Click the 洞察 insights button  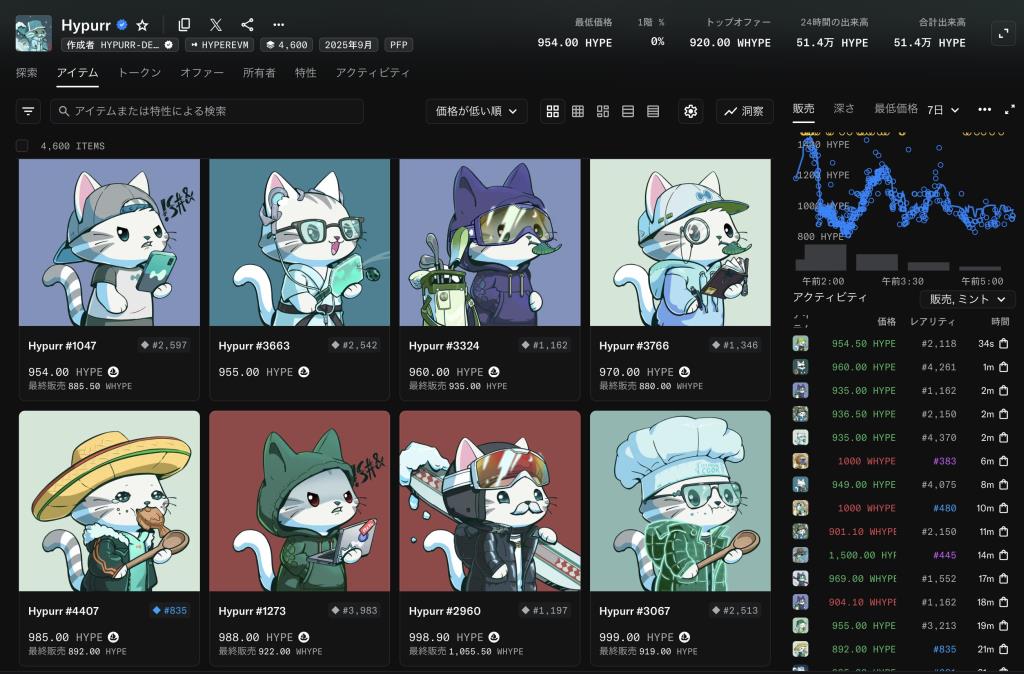pyautogui.click(x=744, y=111)
